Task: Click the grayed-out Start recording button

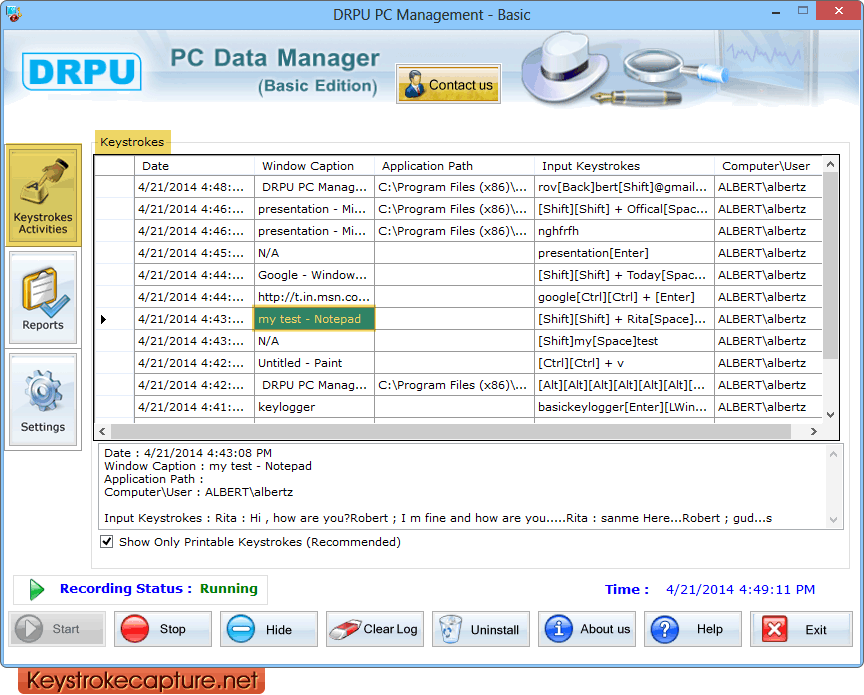Action: point(57,629)
